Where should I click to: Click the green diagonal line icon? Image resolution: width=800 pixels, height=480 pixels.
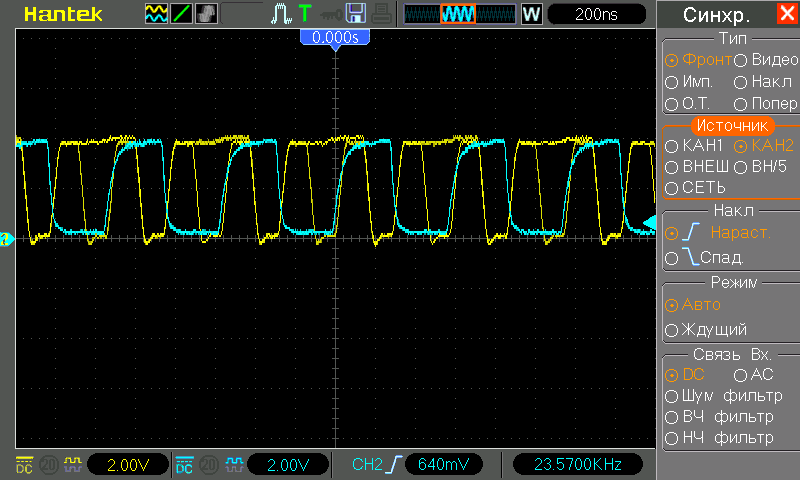pos(183,14)
